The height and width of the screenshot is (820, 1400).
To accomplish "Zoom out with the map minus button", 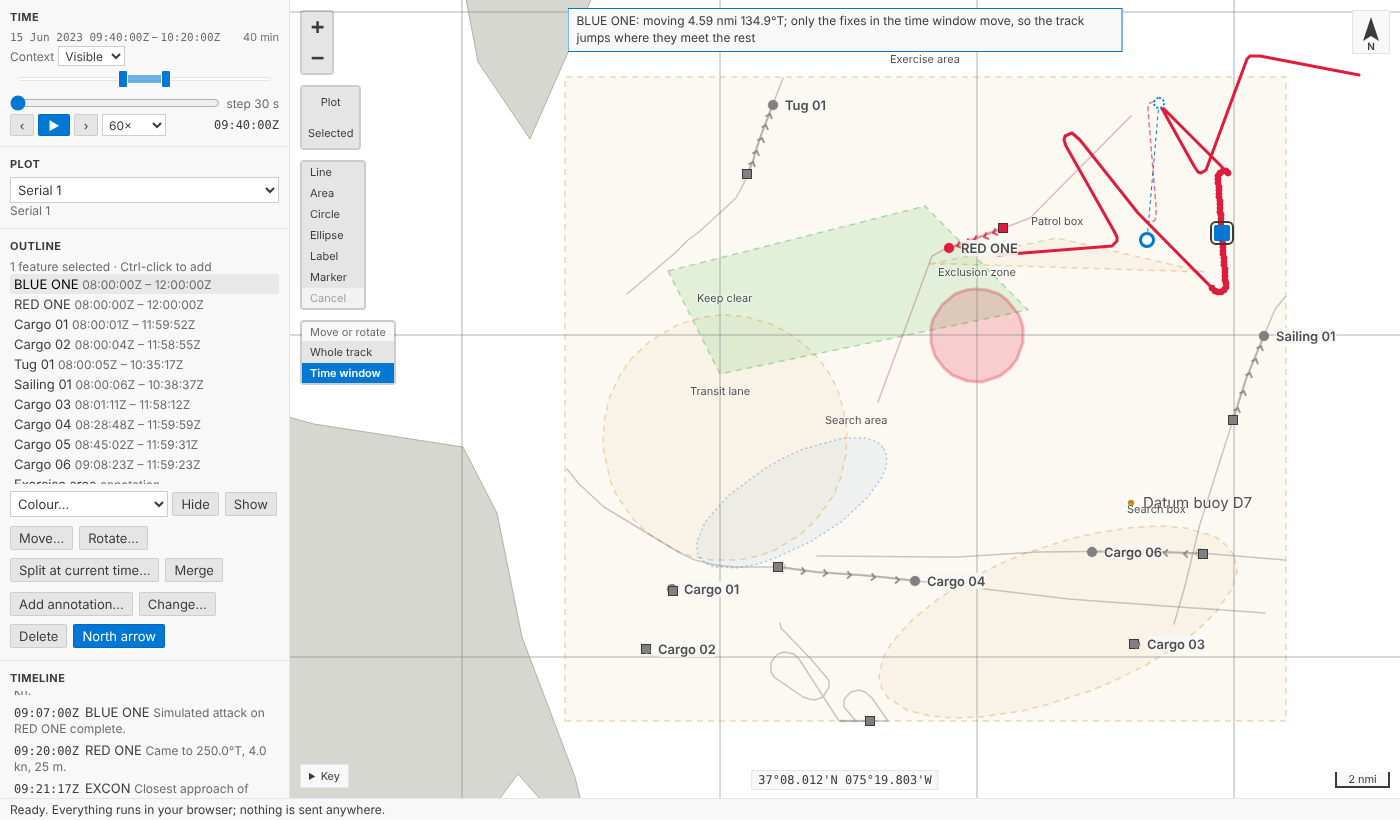I will (317, 58).
